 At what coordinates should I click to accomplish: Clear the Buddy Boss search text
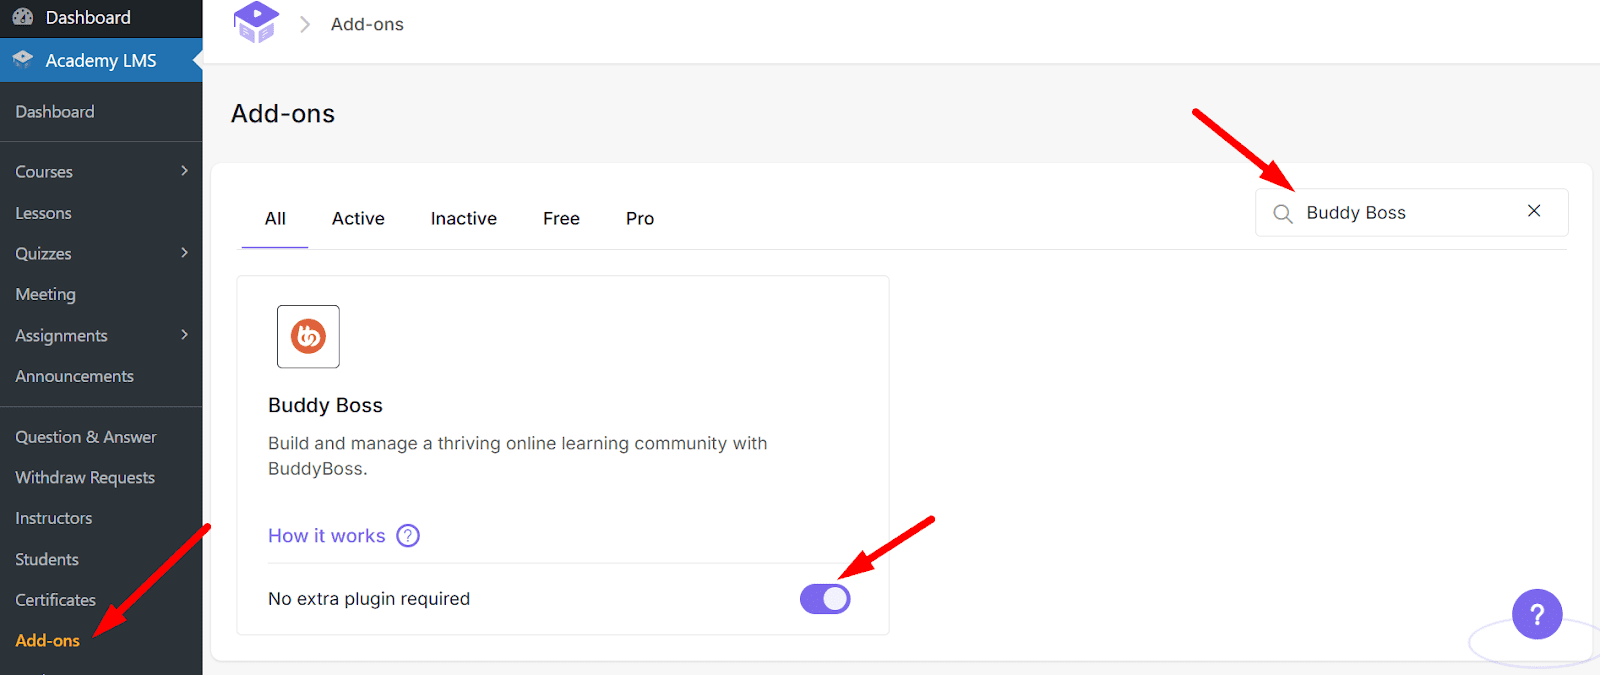[1534, 211]
